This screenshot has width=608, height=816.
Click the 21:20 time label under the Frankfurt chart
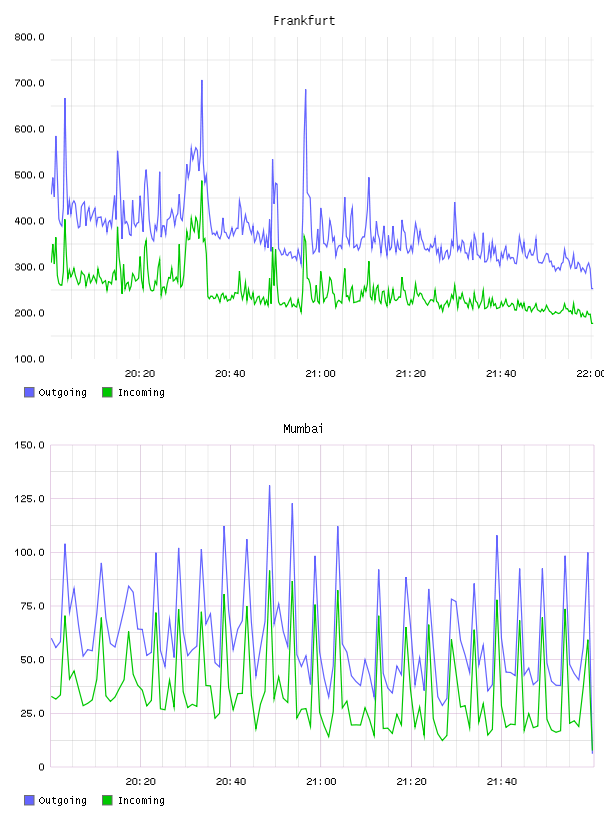coord(411,374)
